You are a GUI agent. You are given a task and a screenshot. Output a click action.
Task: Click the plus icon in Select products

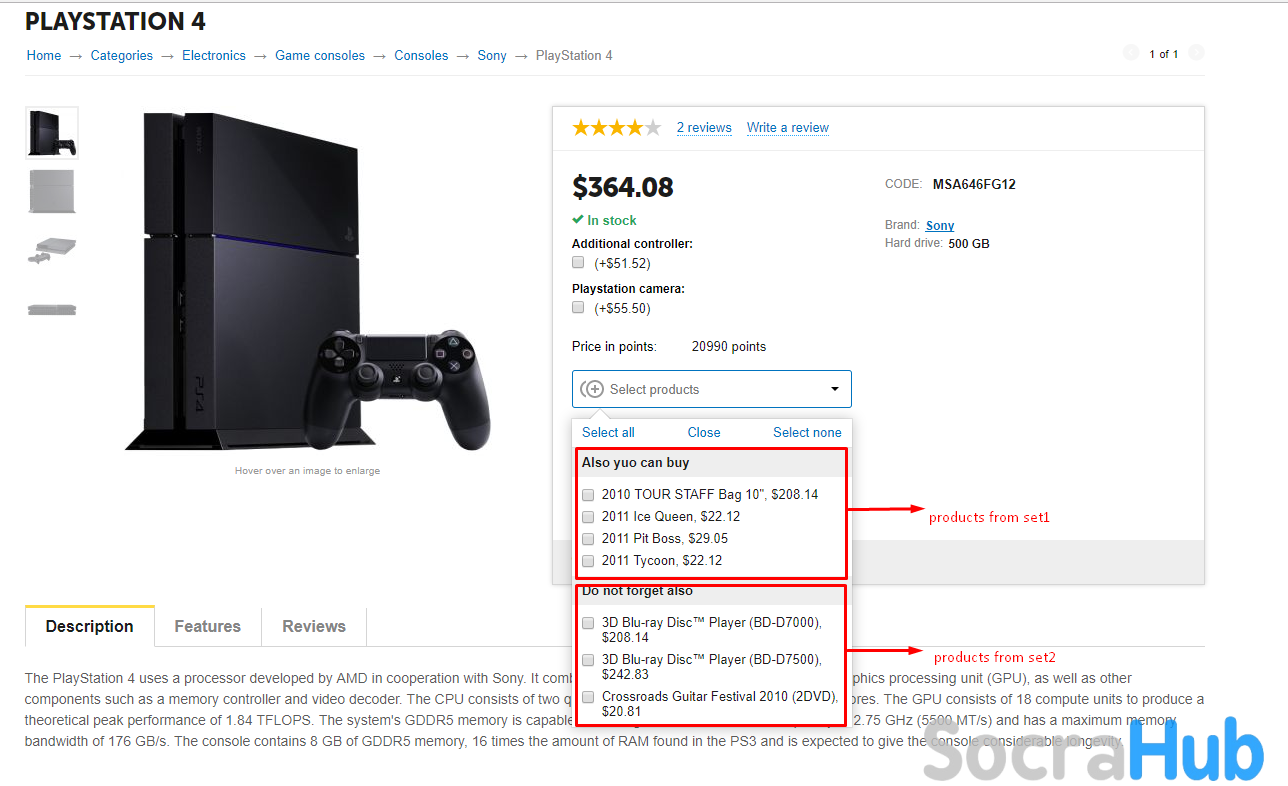592,389
